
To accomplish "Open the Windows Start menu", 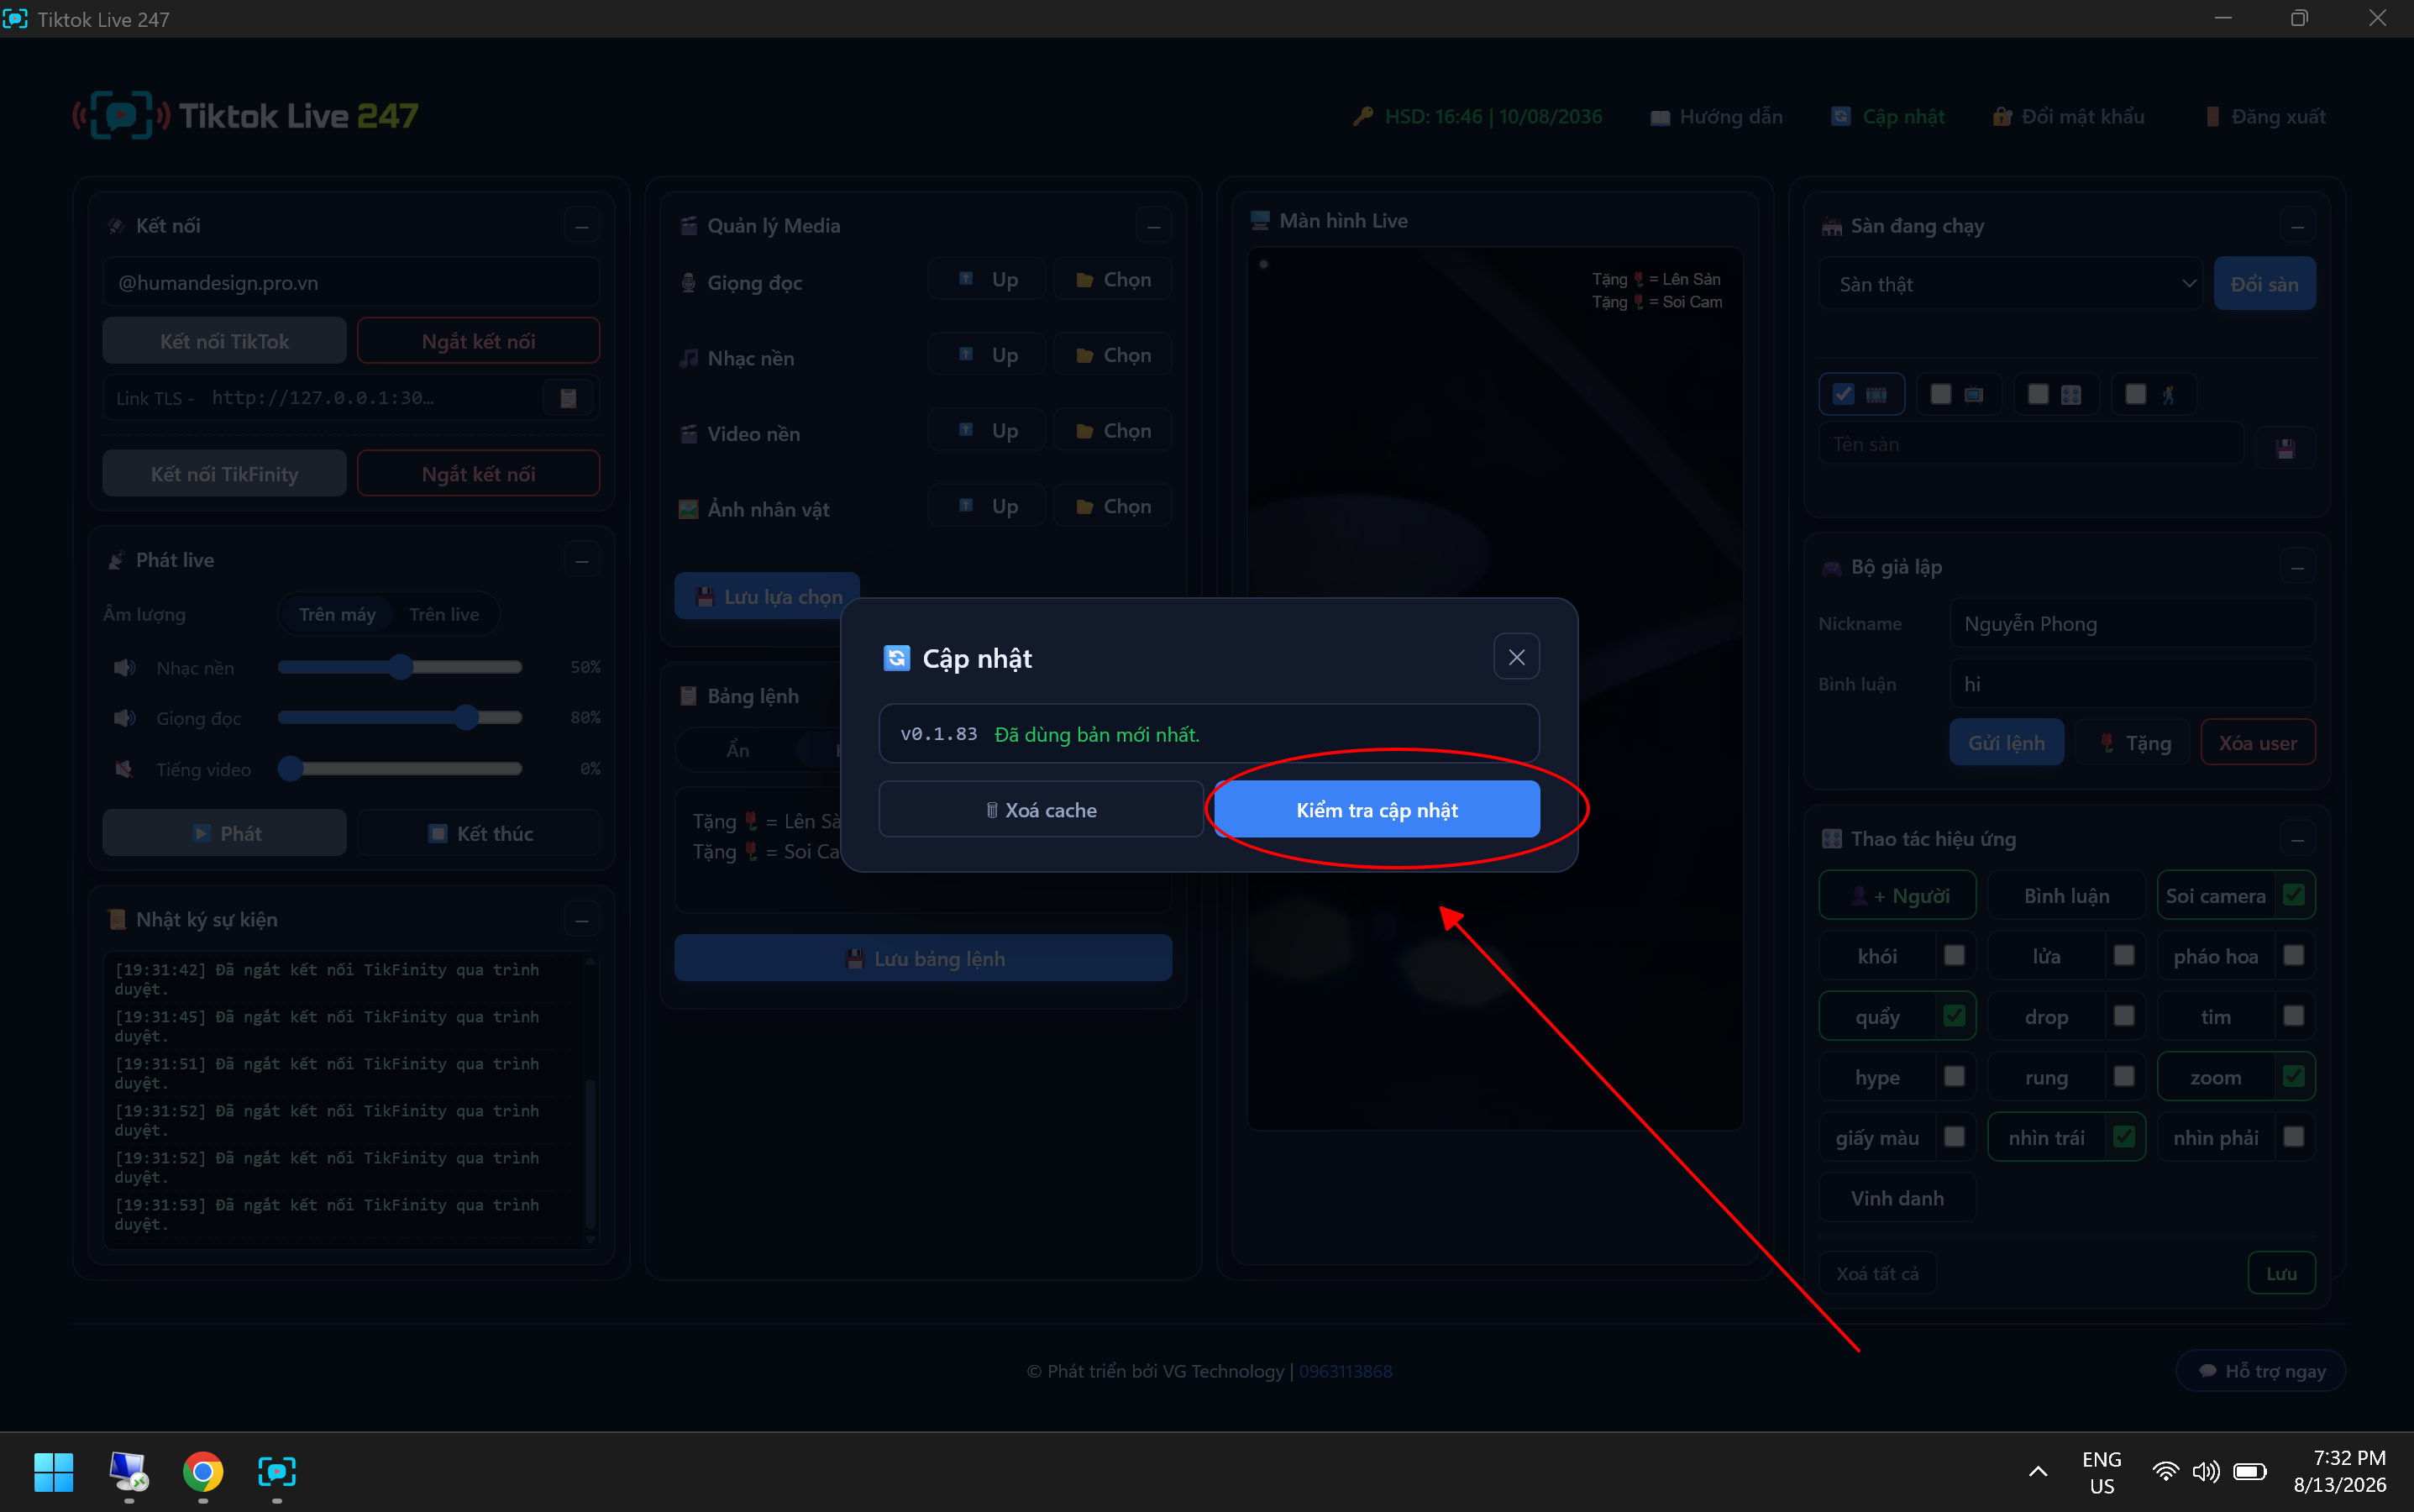I will 53,1472.
